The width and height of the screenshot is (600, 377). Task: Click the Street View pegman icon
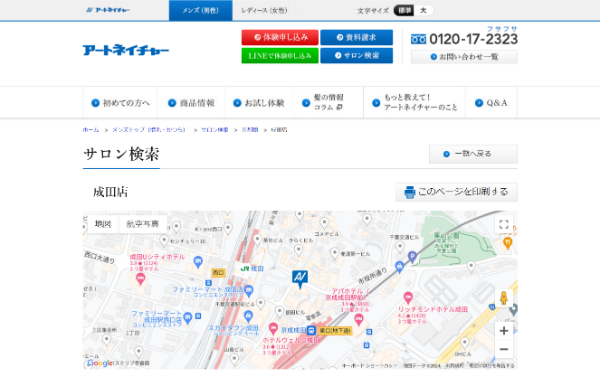(504, 298)
